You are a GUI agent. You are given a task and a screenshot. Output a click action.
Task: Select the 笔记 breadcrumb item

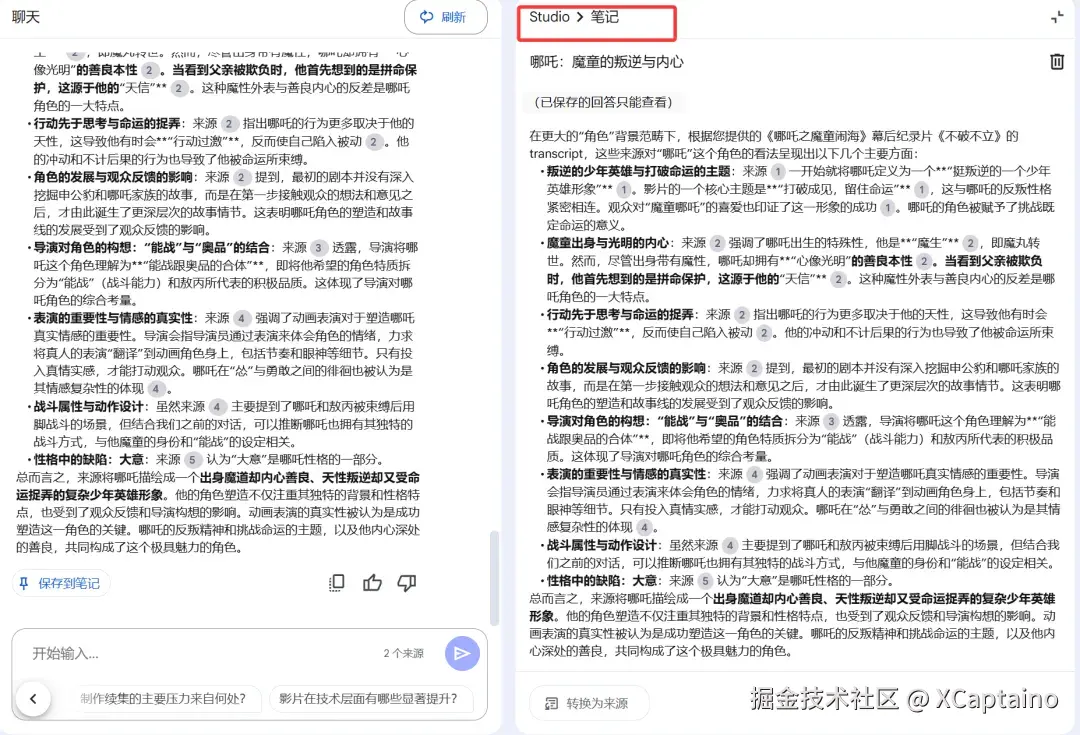604,17
